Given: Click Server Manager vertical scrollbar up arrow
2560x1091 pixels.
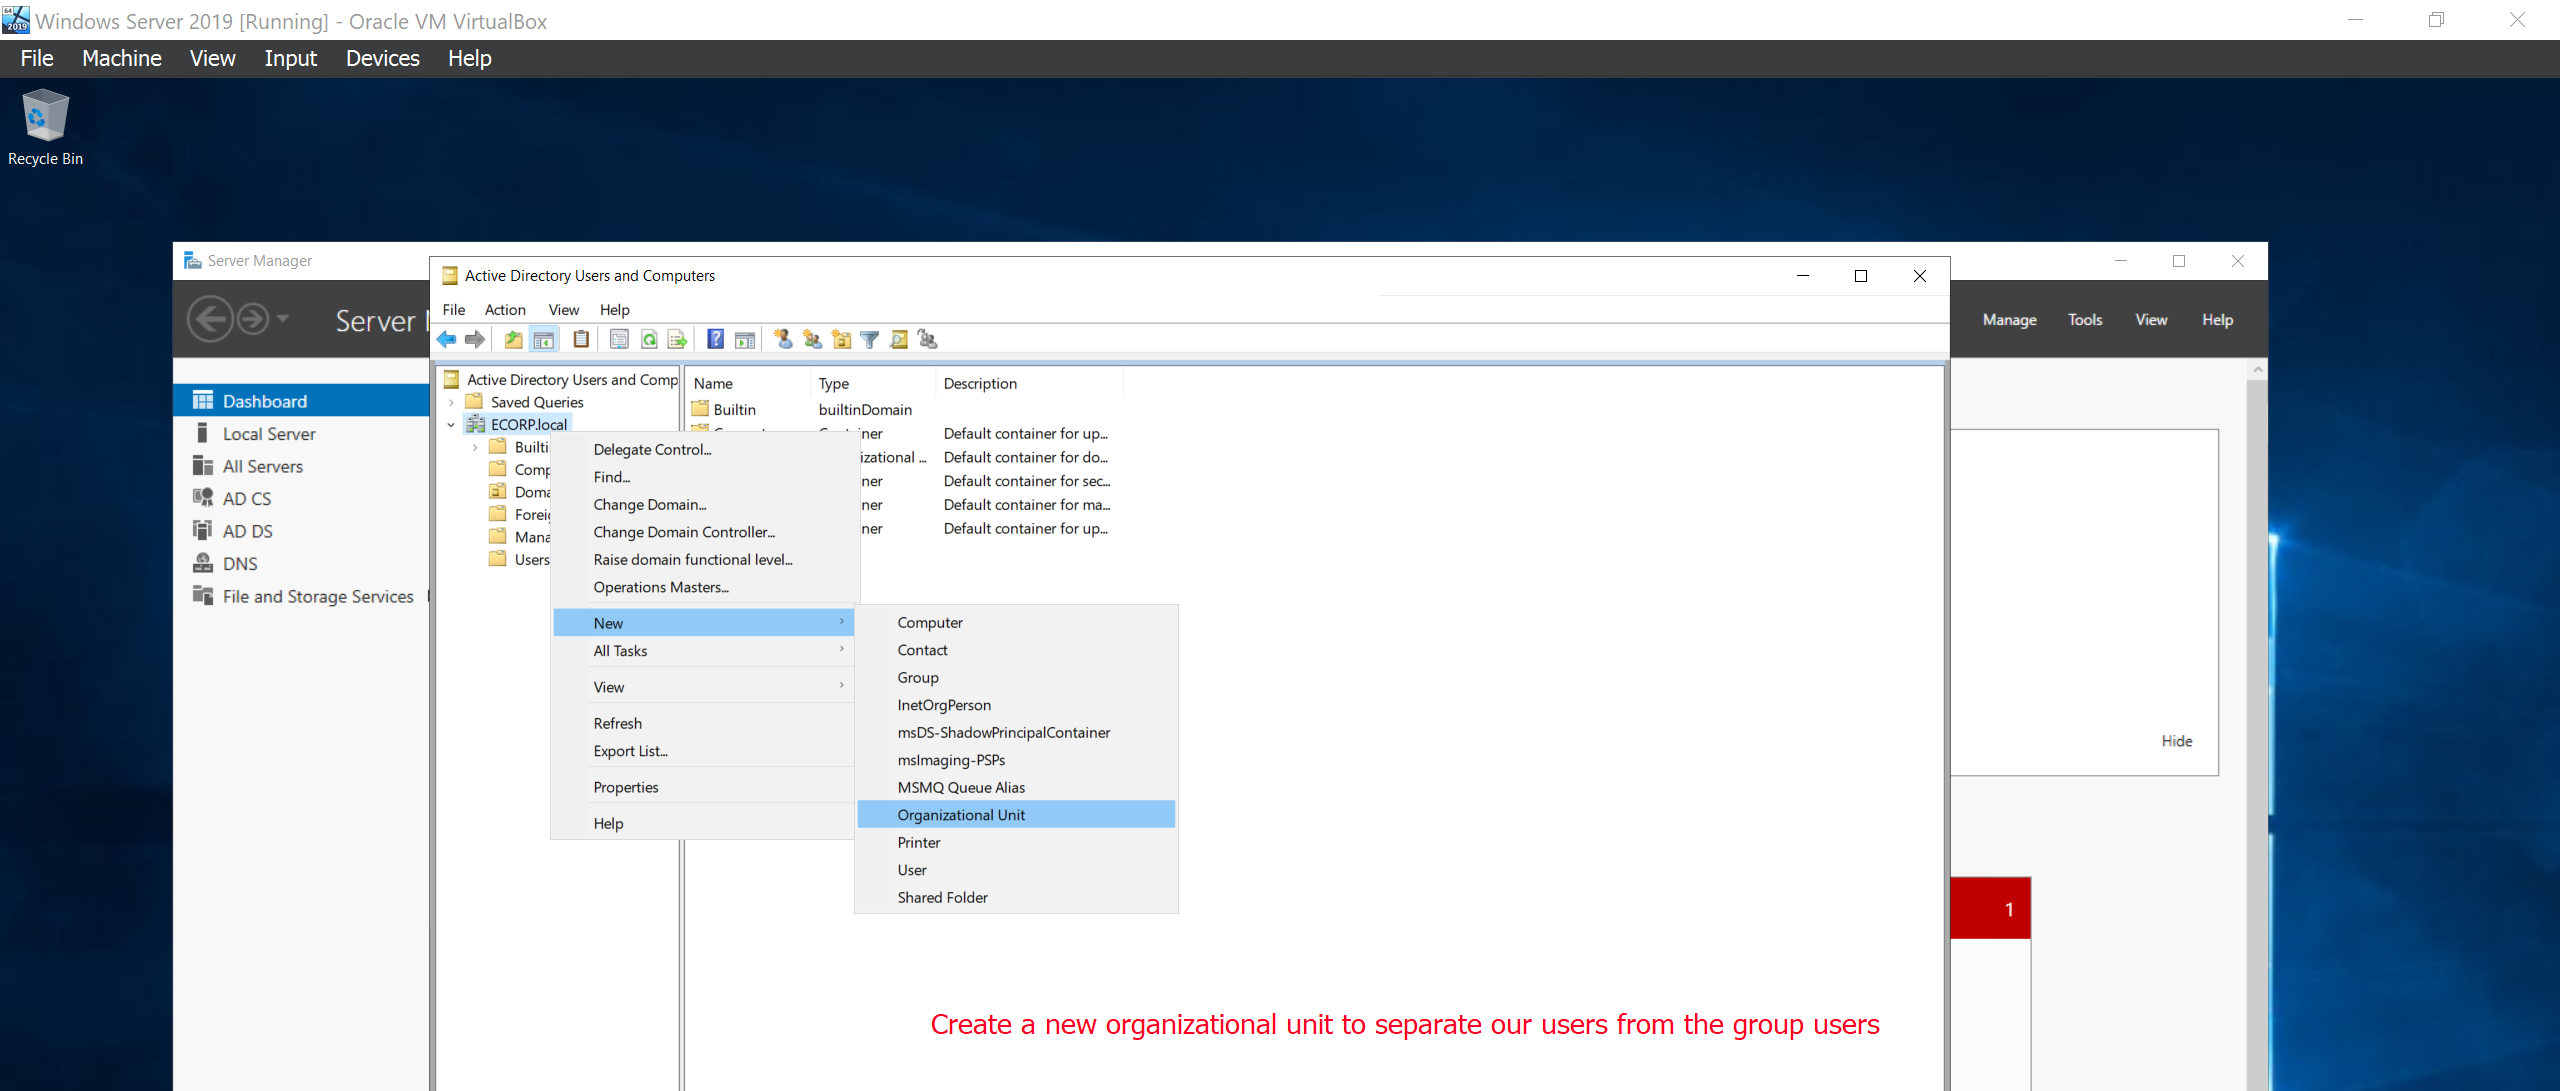Looking at the screenshot, I should (2257, 370).
